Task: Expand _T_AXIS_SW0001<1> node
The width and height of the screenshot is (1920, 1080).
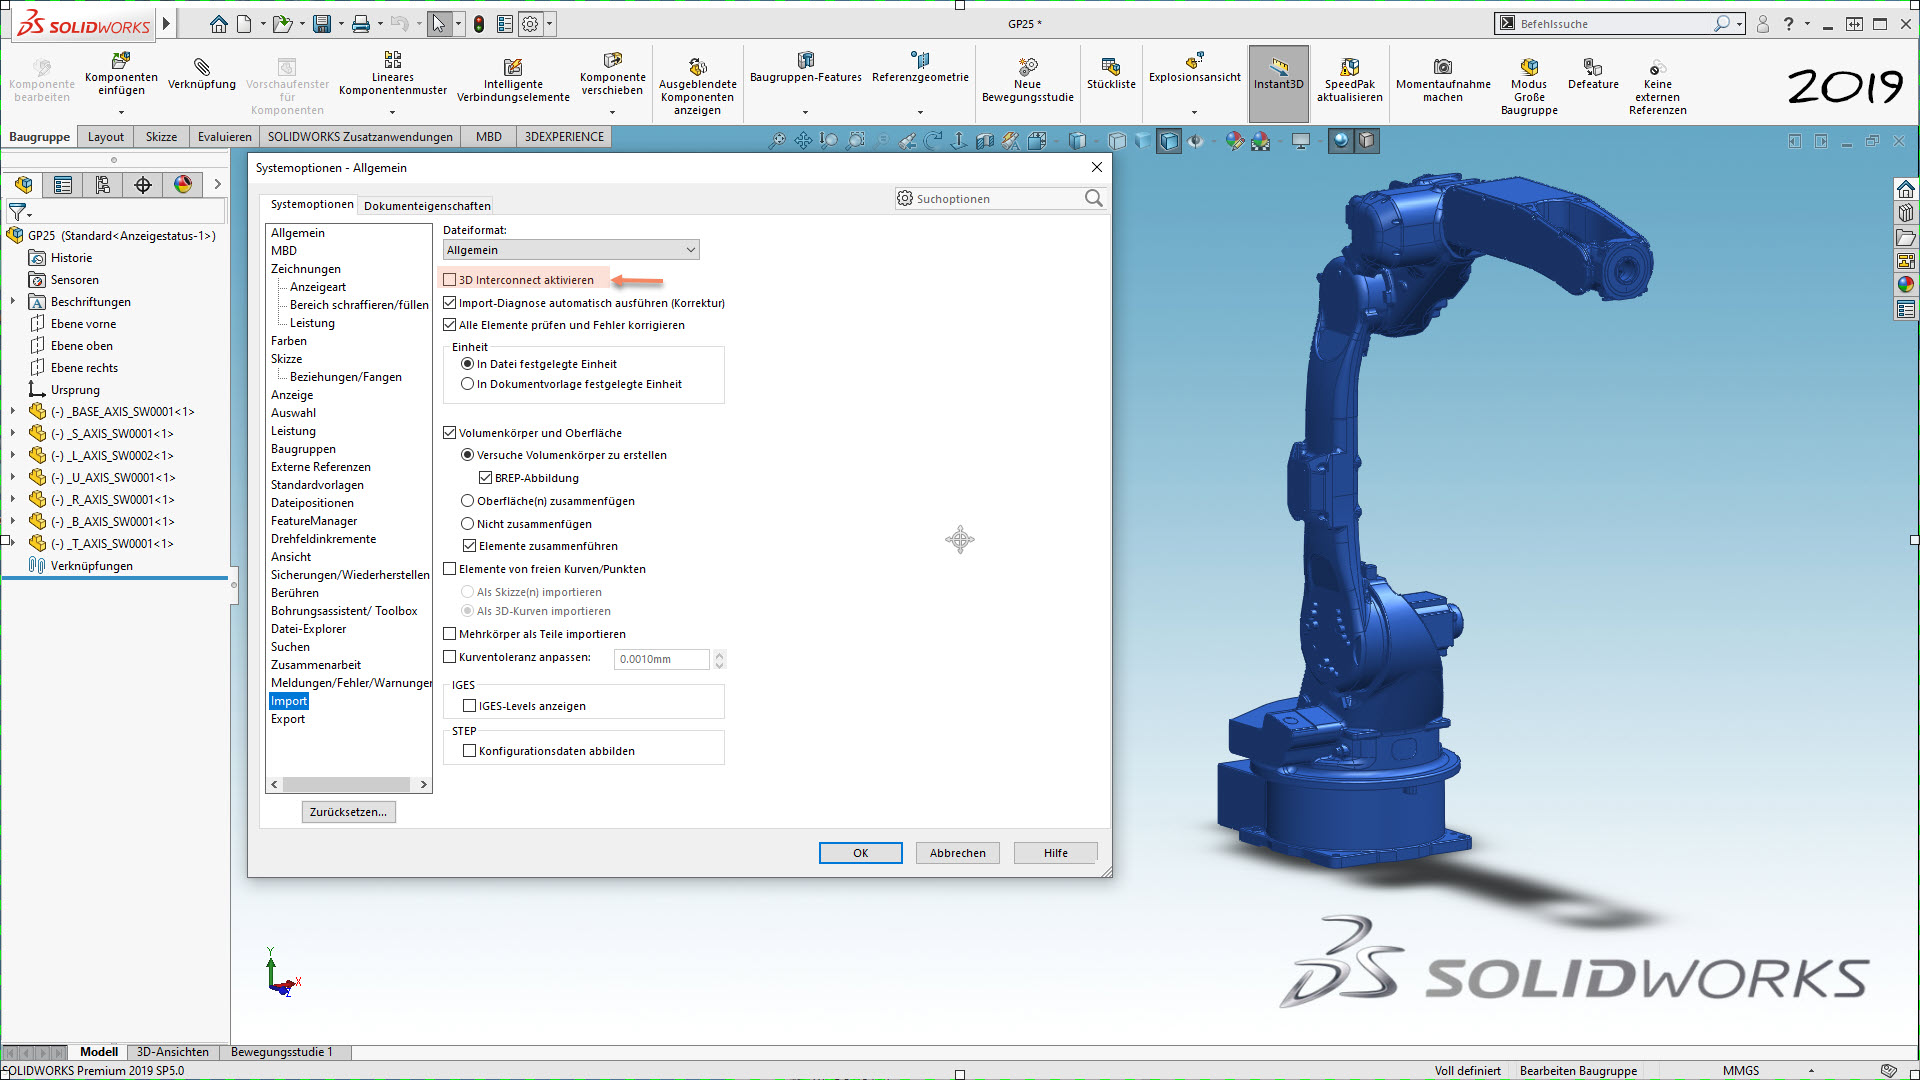Action: click(12, 543)
